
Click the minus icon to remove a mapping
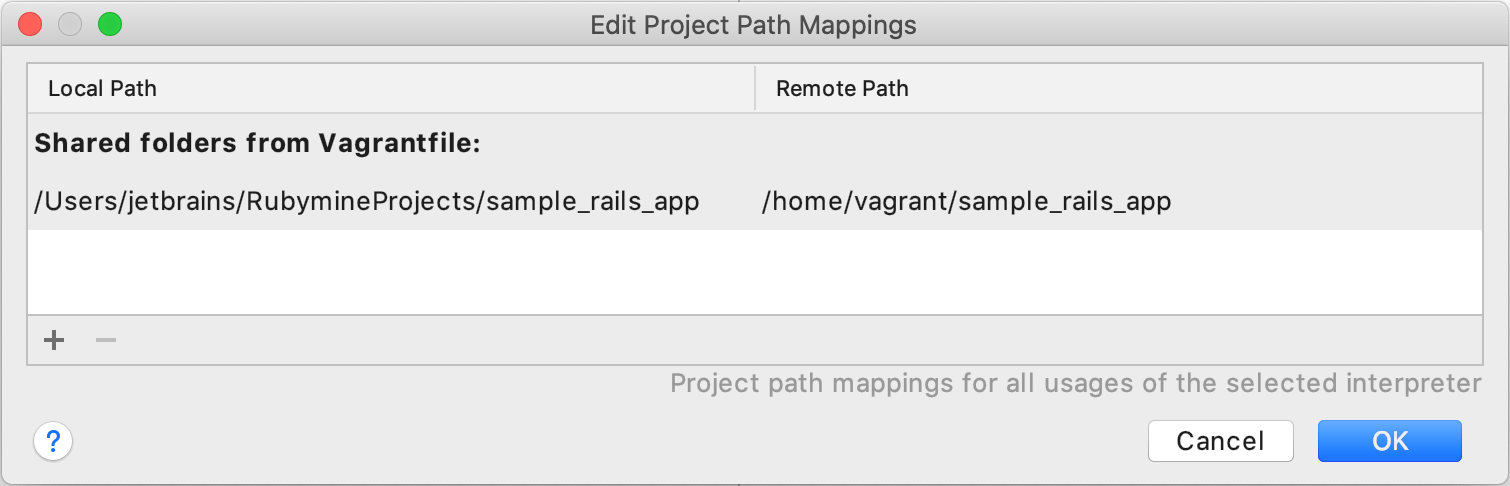pyautogui.click(x=106, y=340)
